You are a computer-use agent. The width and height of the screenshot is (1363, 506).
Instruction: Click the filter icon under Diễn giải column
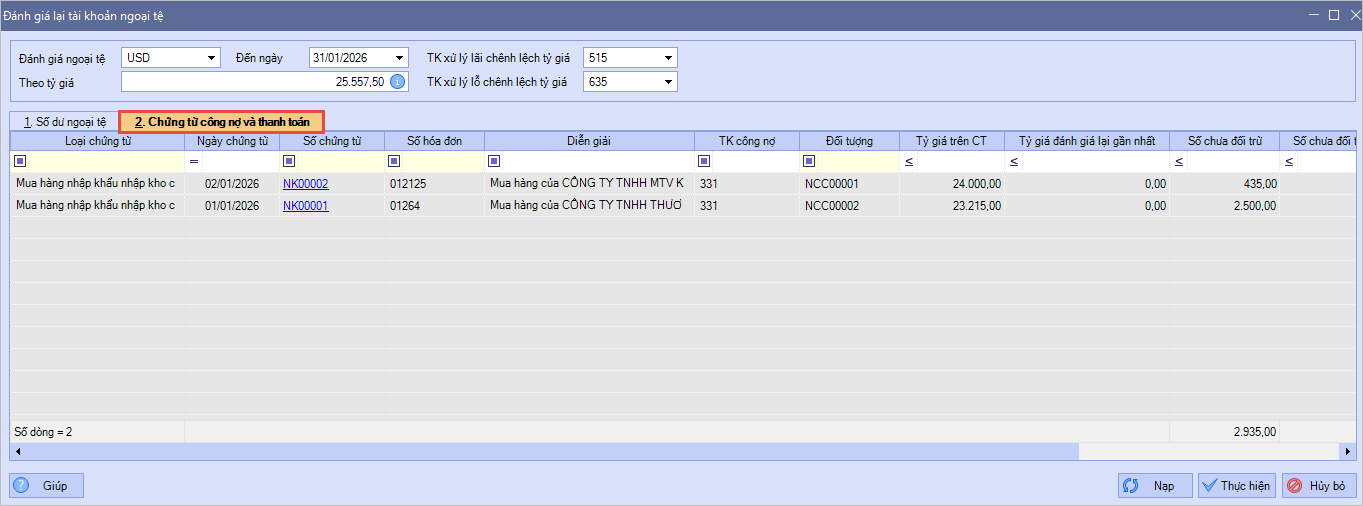coord(494,161)
